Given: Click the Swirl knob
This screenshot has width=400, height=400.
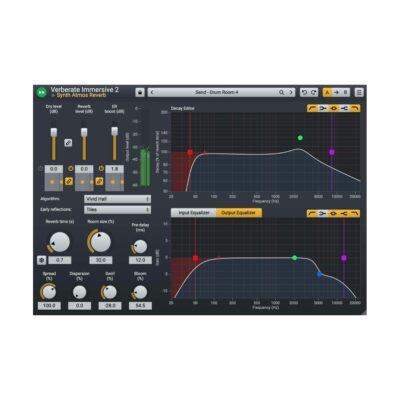Looking at the screenshot, I should pyautogui.click(x=110, y=292).
